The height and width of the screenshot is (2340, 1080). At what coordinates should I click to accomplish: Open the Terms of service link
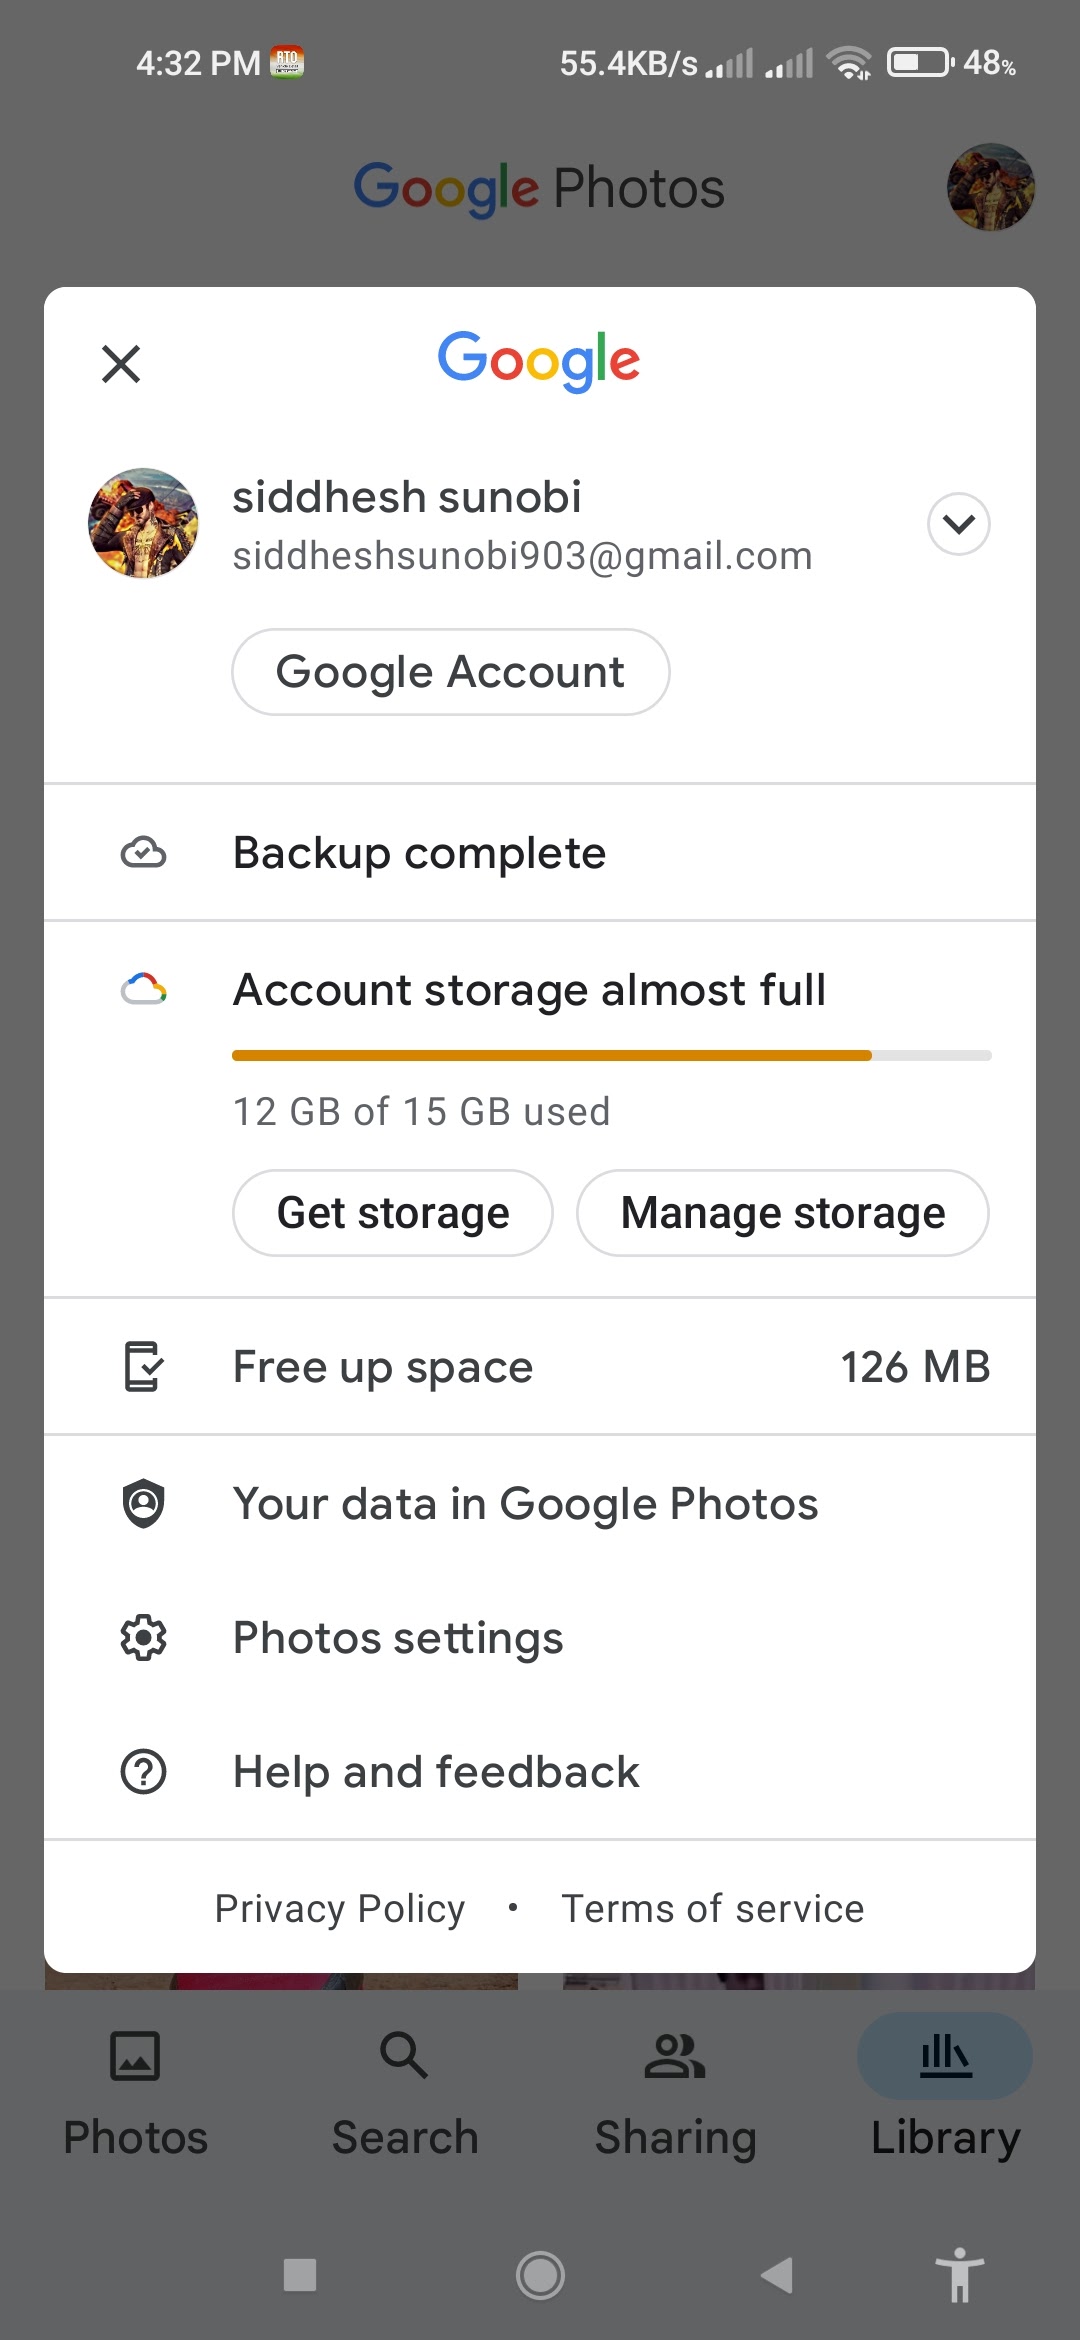[x=713, y=1909]
